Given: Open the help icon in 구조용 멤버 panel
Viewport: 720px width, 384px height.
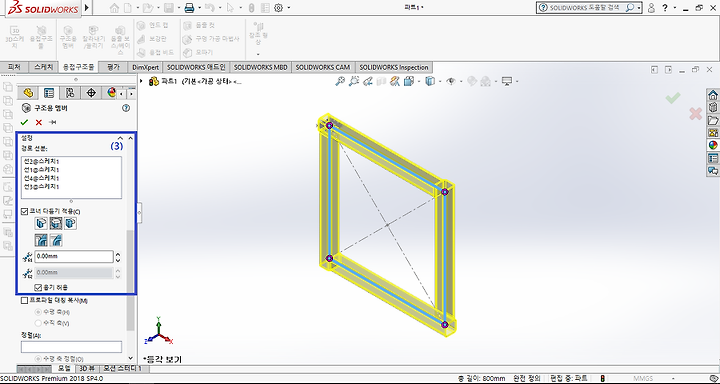Looking at the screenshot, I should [126, 108].
